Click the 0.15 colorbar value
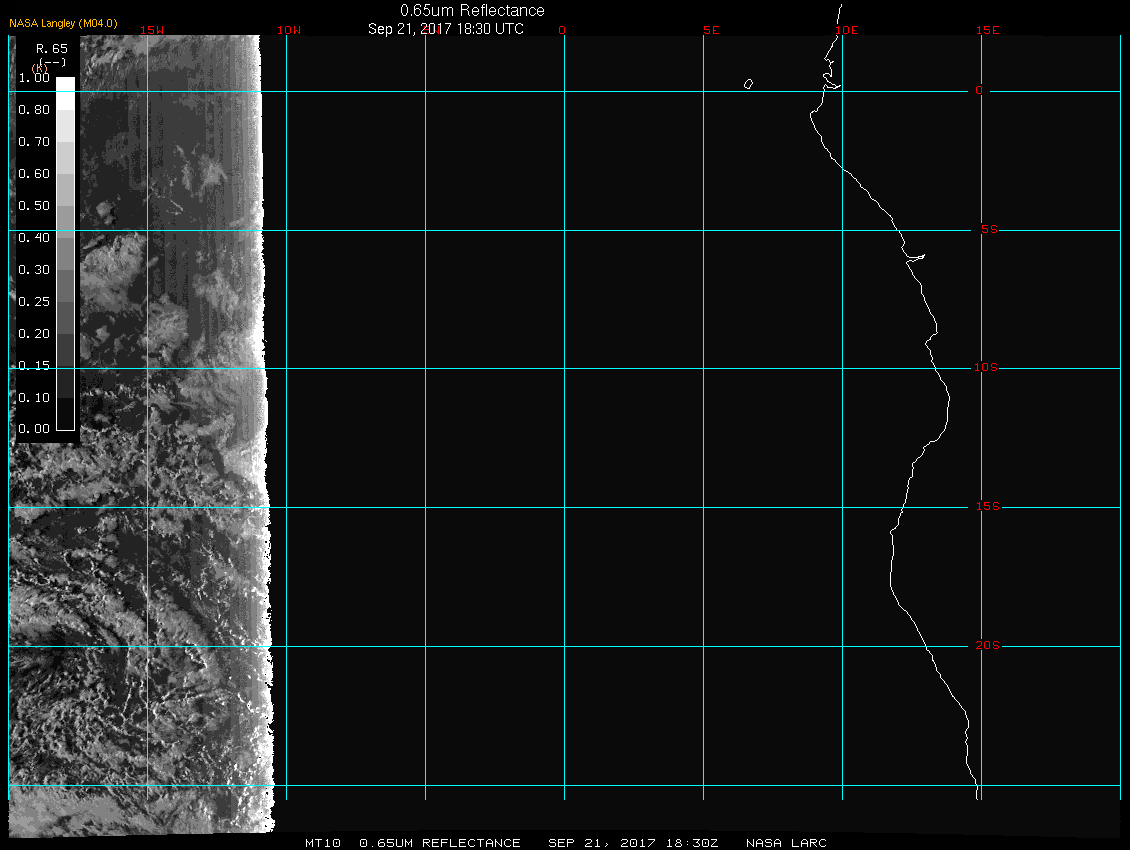The height and width of the screenshot is (850, 1130). pyautogui.click(x=34, y=366)
